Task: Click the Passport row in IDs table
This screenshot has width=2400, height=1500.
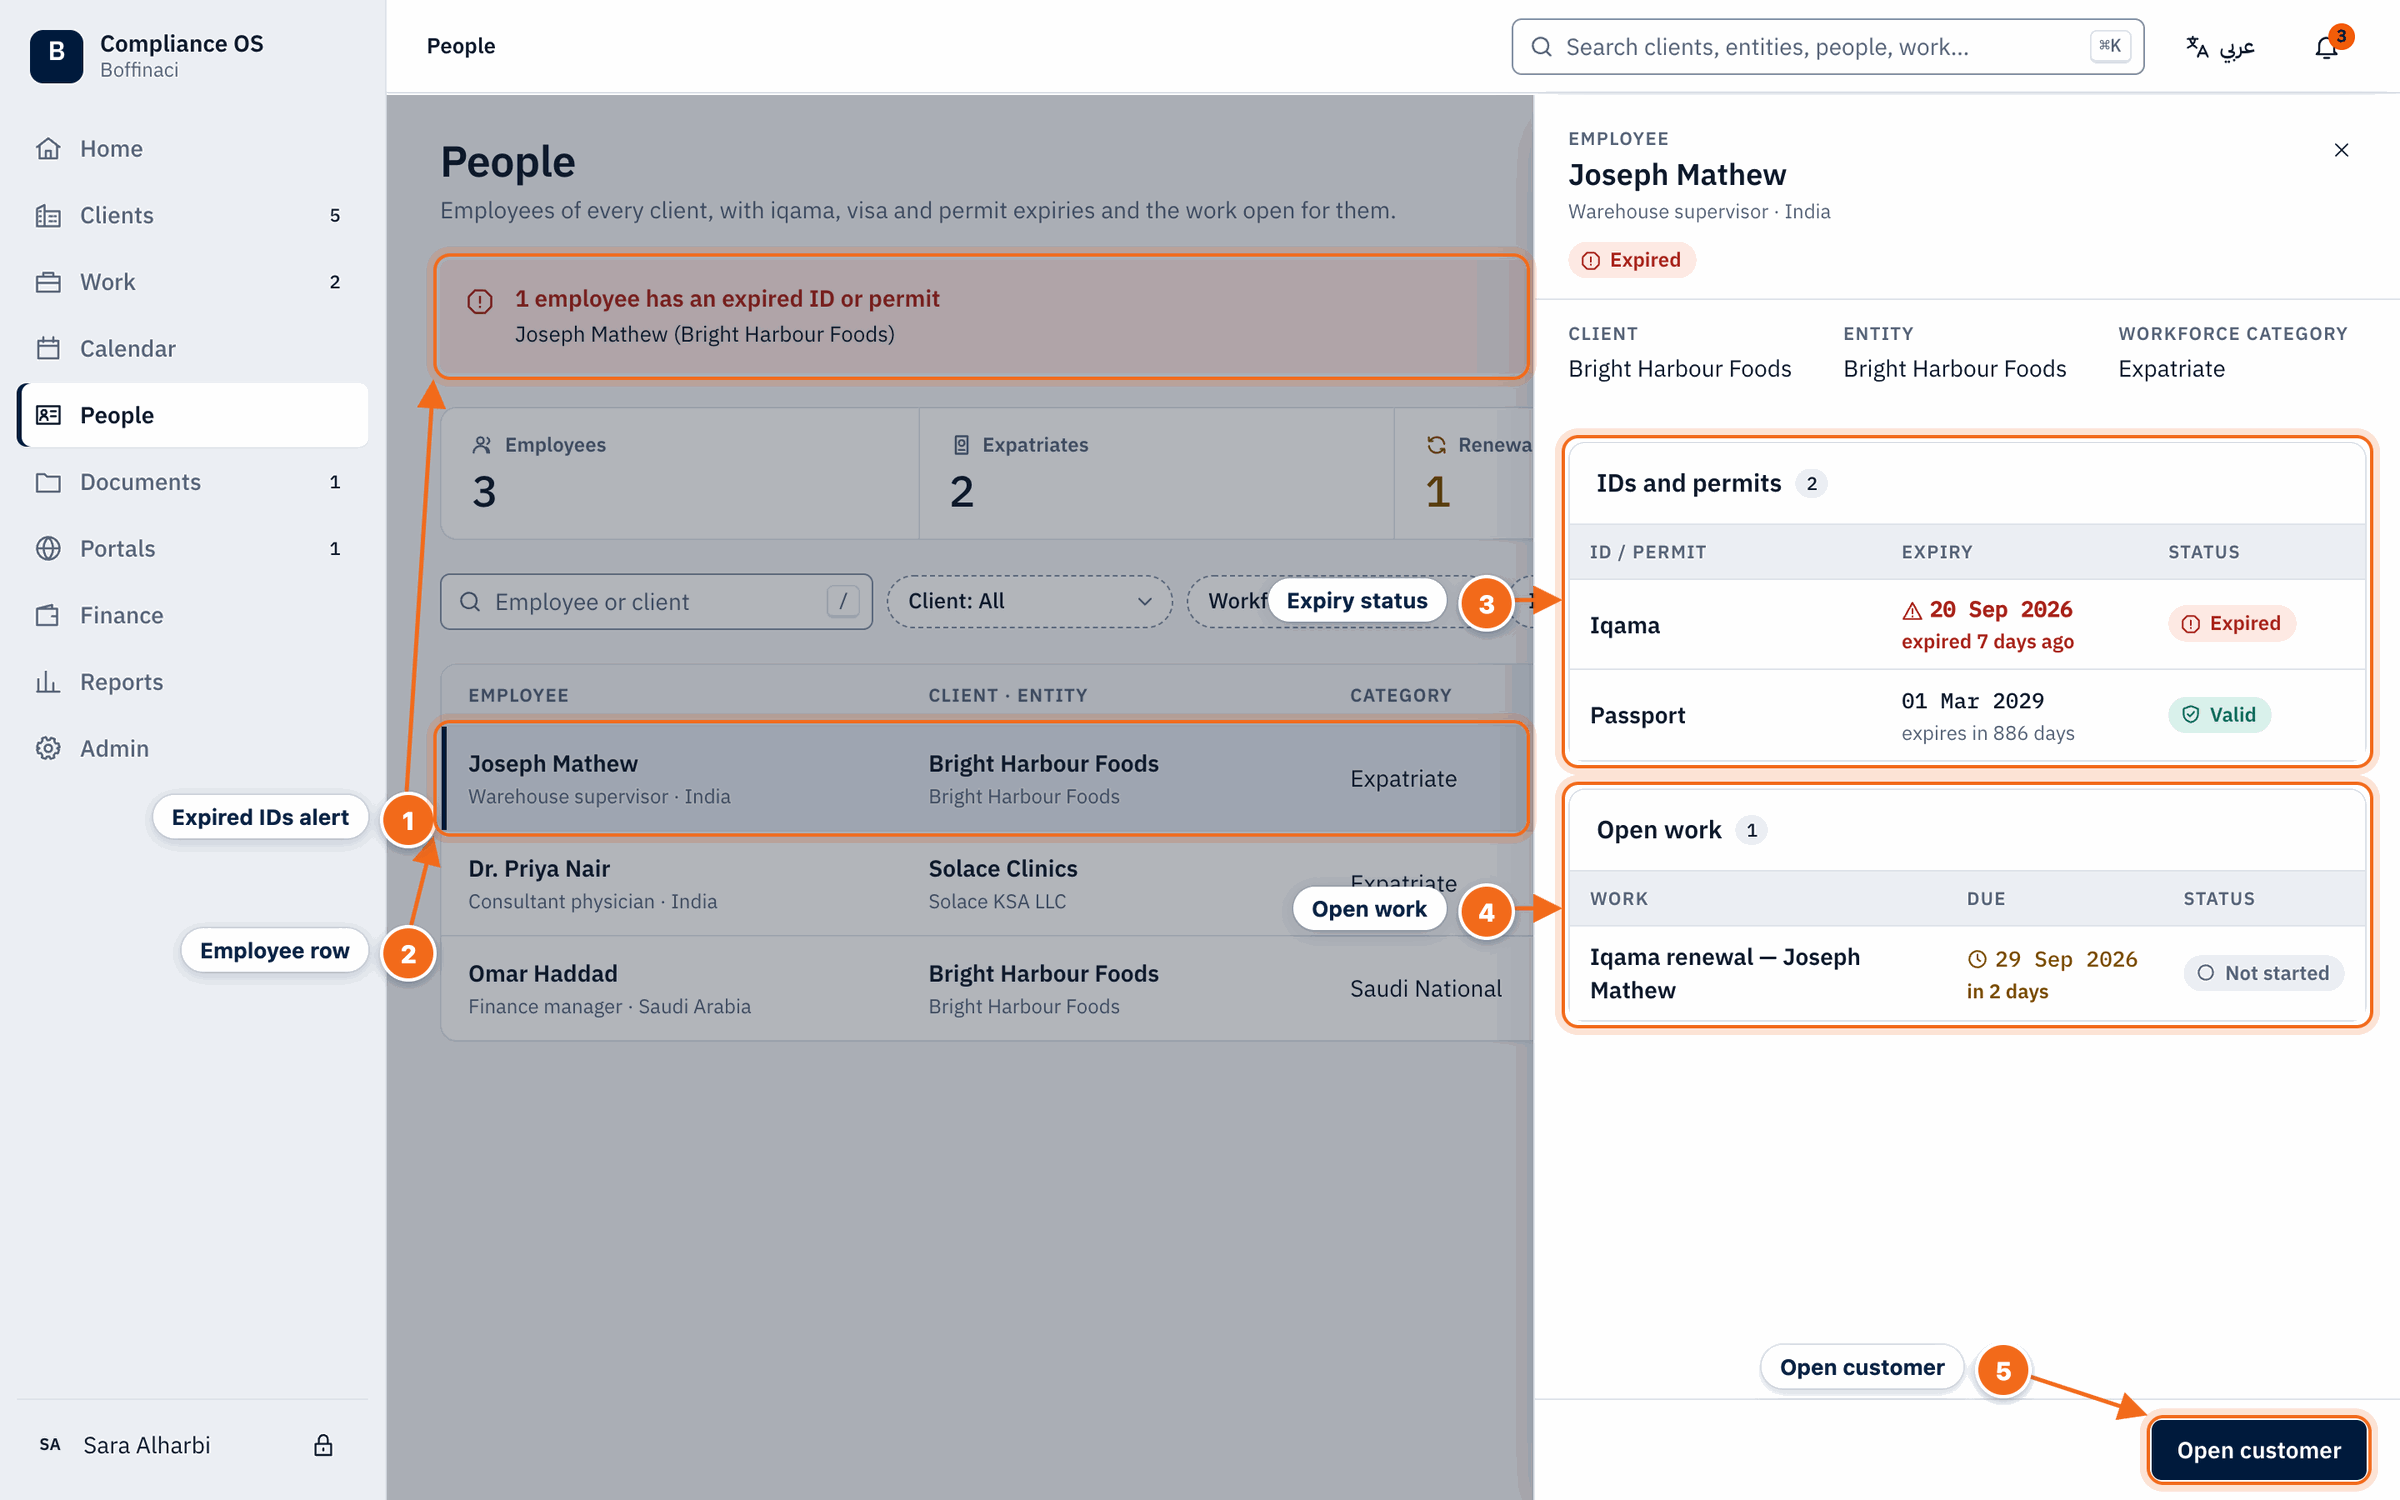Action: pyautogui.click(x=1967, y=716)
